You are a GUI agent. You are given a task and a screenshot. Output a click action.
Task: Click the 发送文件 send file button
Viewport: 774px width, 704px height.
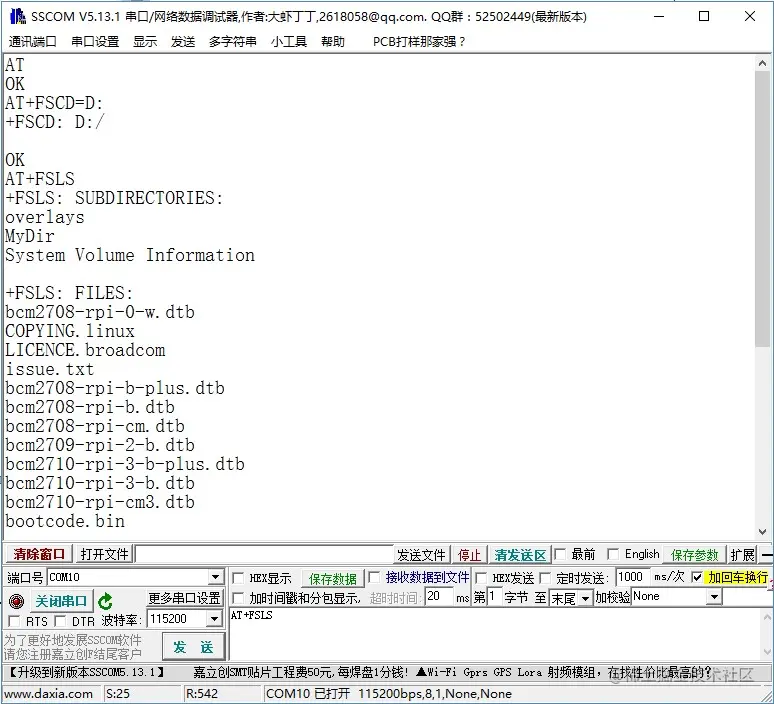coord(421,555)
